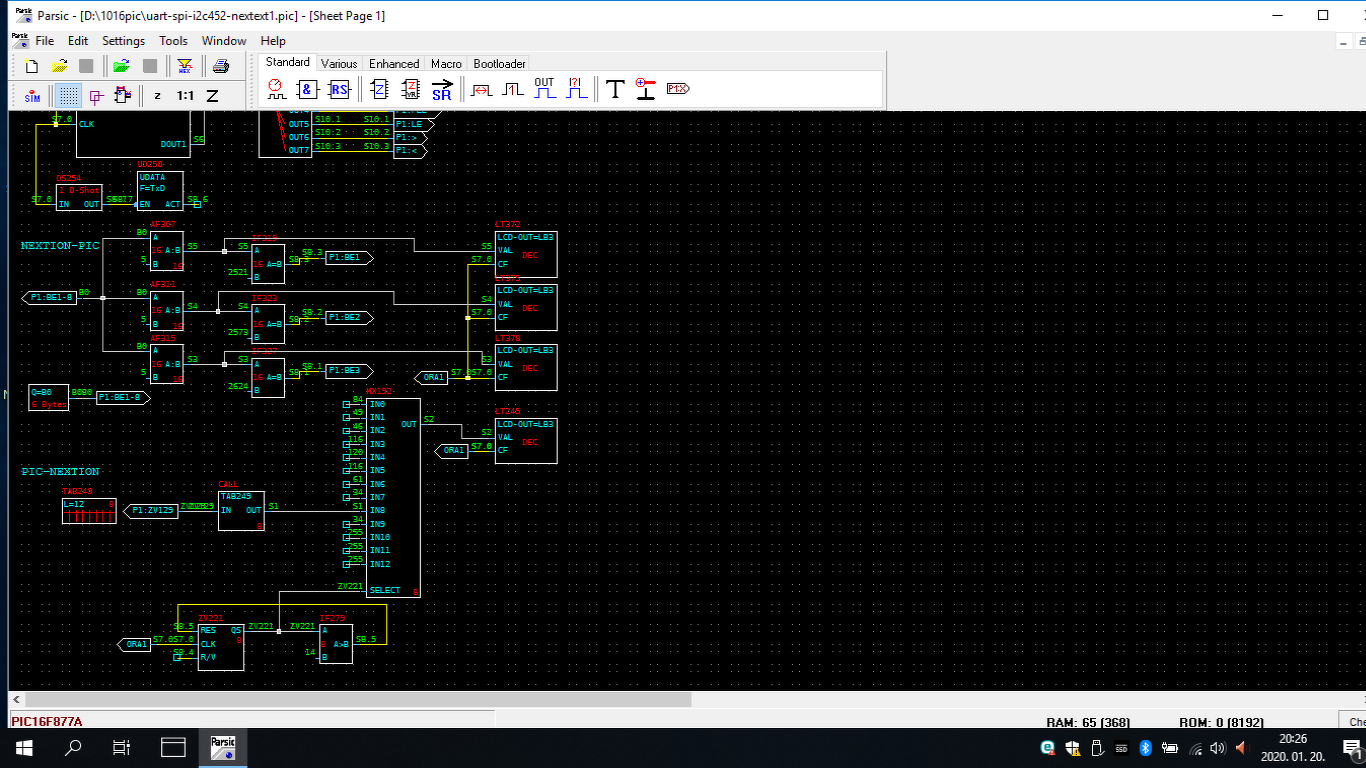
Task: Click the large Z zoom-in button
Action: 212,96
